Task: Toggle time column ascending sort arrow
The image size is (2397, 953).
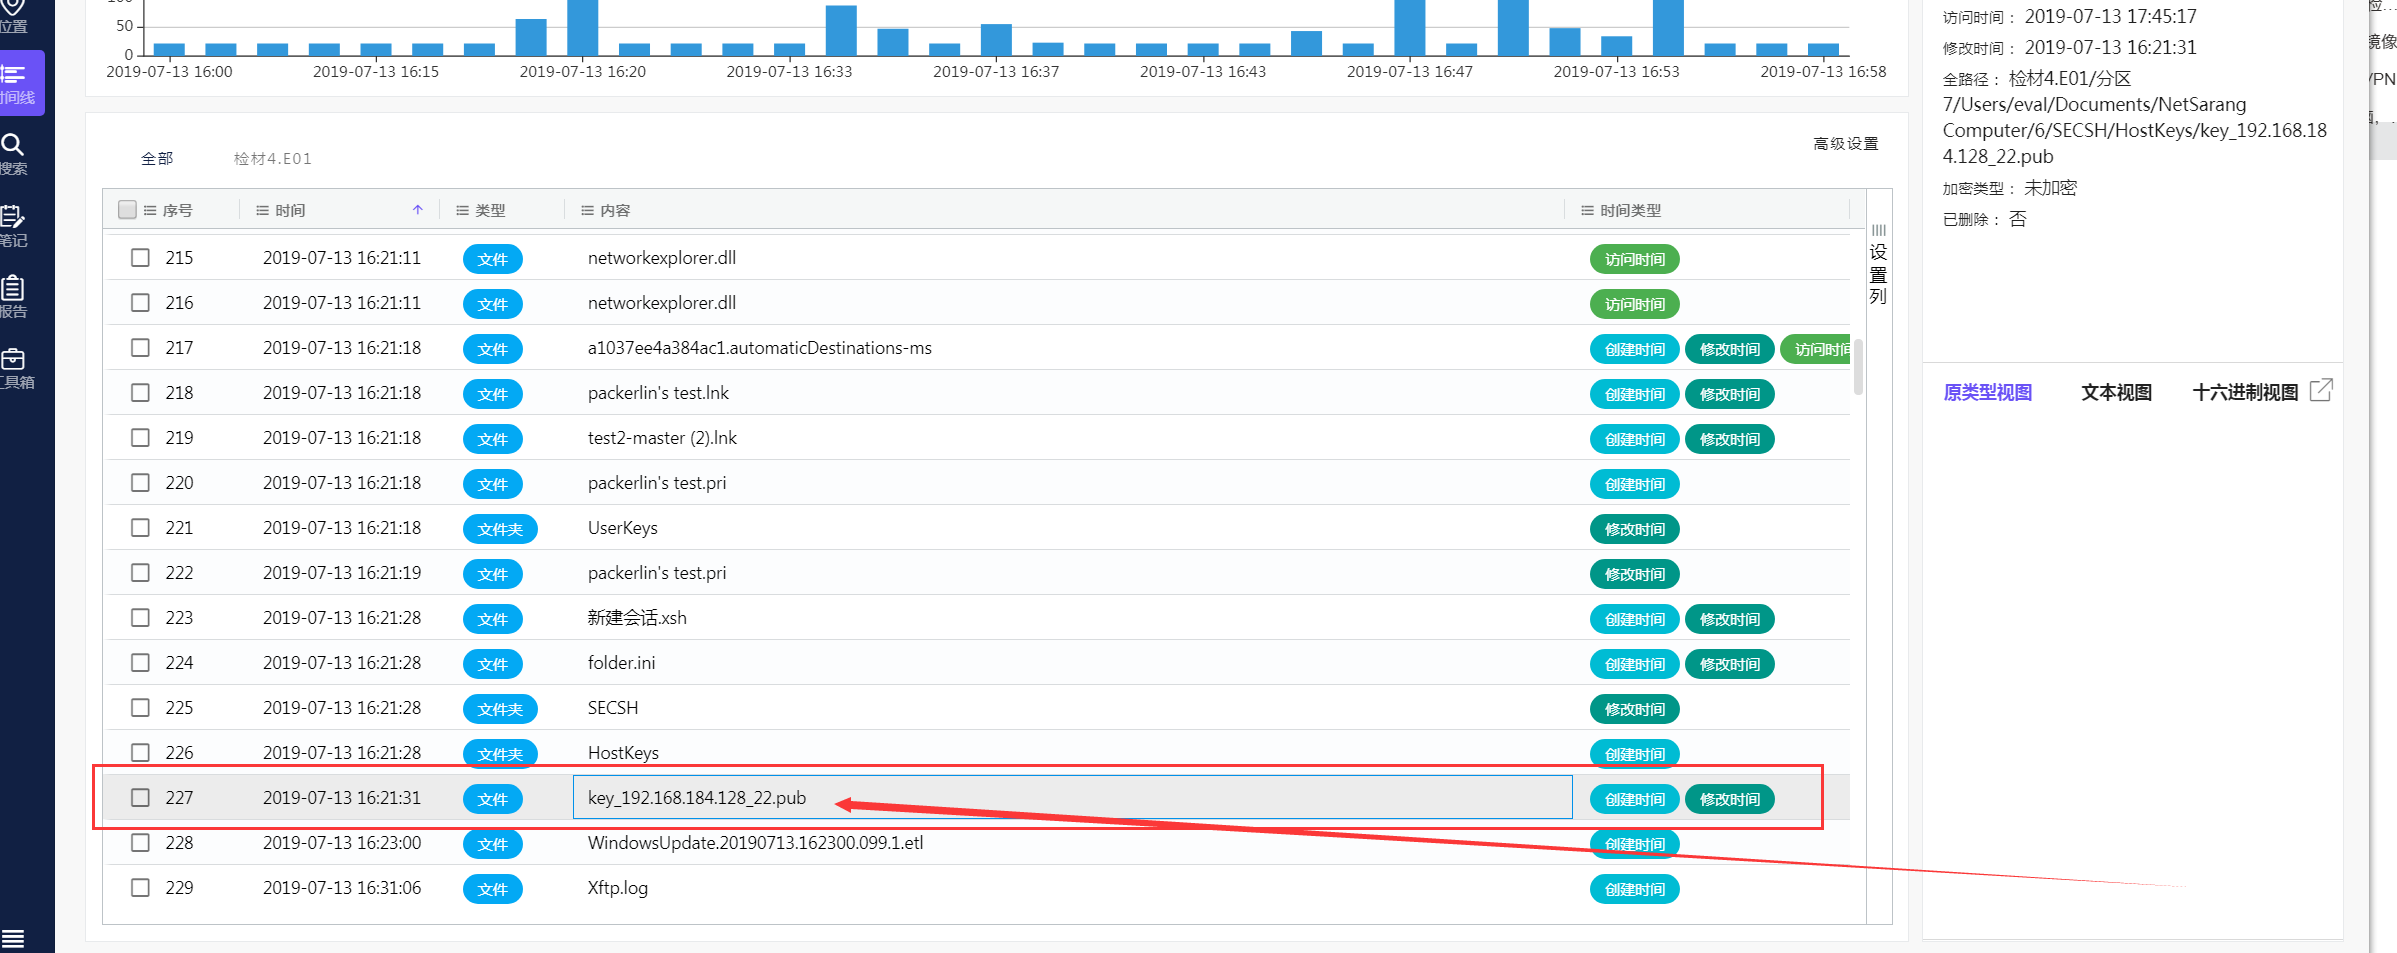Action: 418,210
